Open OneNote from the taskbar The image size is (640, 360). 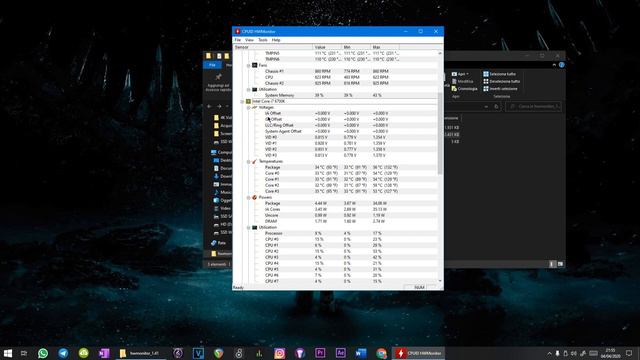click(x=104, y=353)
